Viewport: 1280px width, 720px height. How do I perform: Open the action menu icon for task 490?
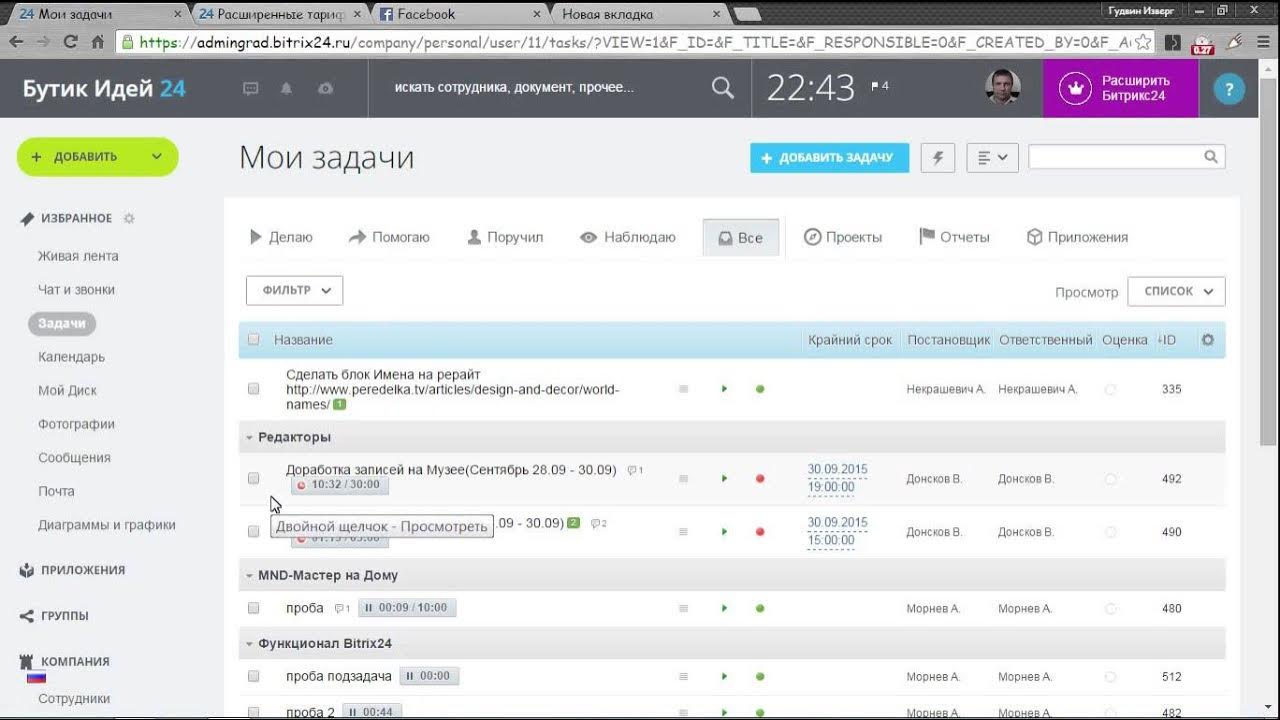(x=684, y=532)
